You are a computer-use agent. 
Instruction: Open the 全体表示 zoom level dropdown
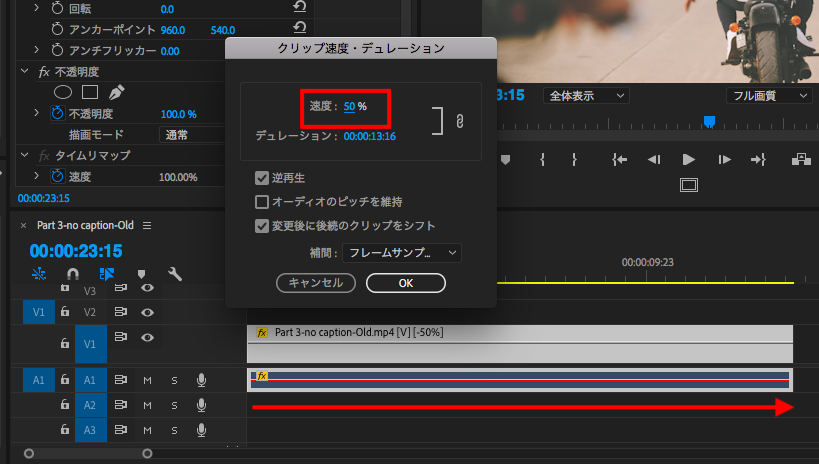pyautogui.click(x=585, y=96)
